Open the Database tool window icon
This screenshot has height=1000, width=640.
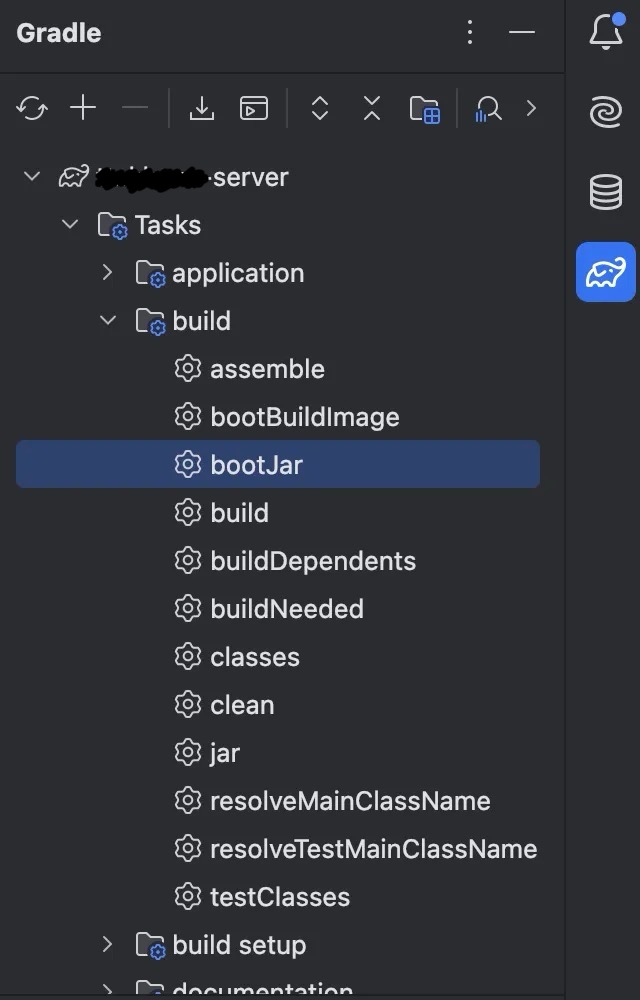tap(606, 191)
